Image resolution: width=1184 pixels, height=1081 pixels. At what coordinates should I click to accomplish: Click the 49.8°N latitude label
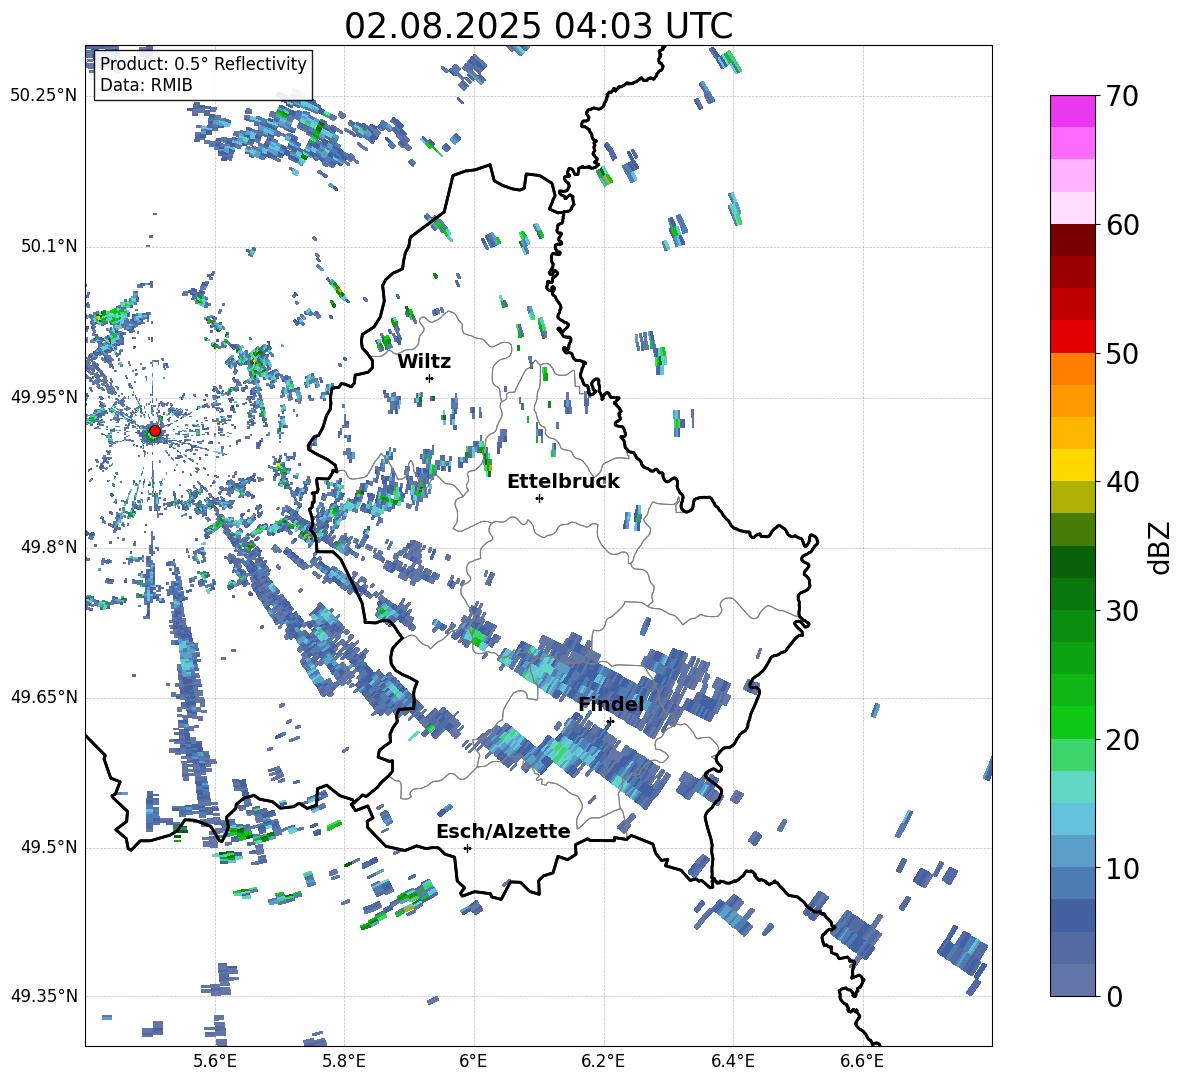[49, 547]
